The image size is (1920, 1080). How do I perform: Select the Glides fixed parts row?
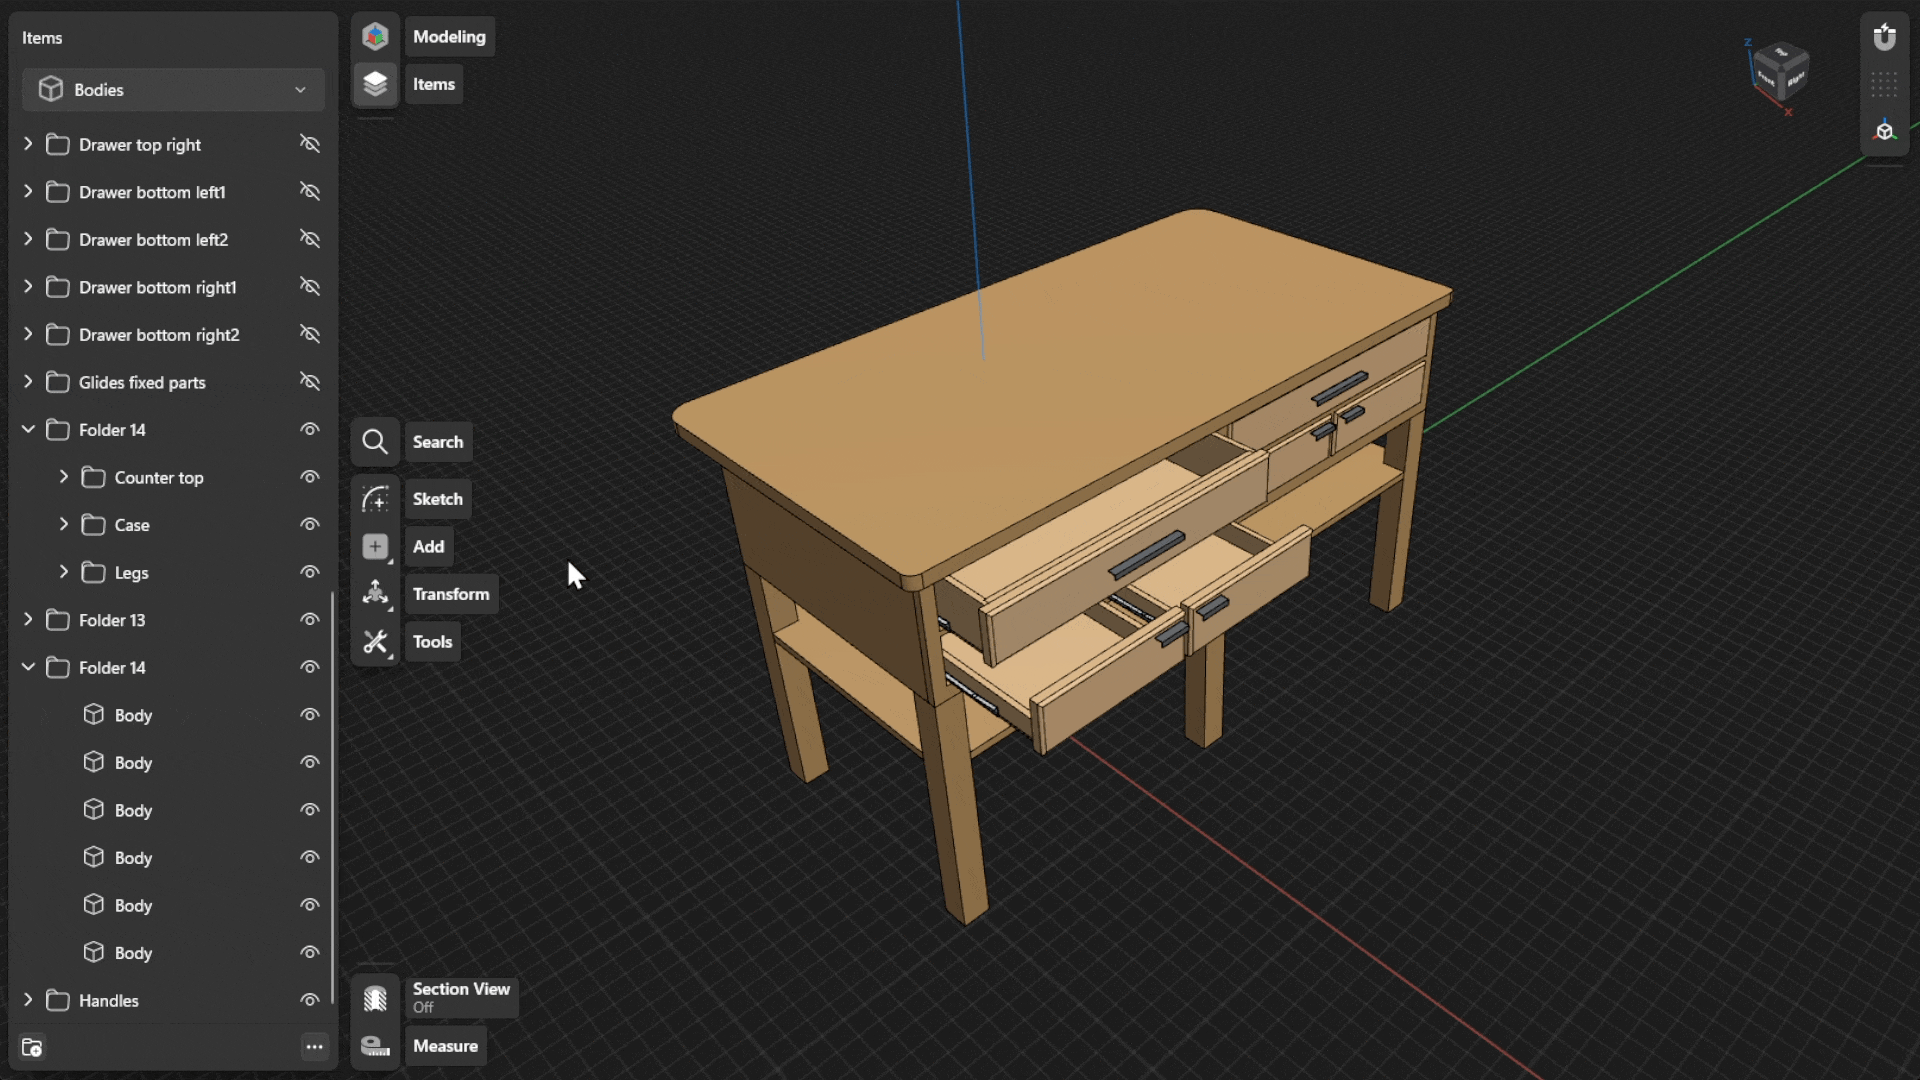click(x=172, y=383)
